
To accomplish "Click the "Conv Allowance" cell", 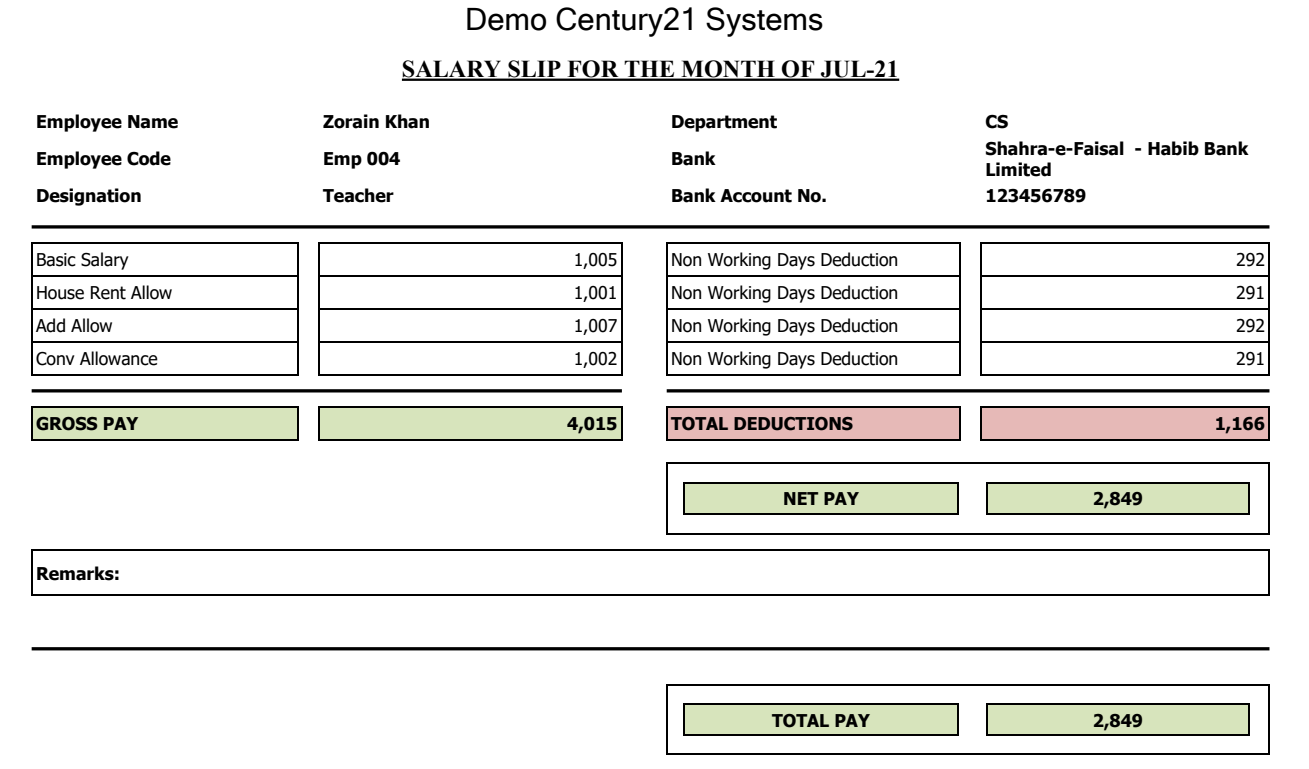I will coord(166,359).
